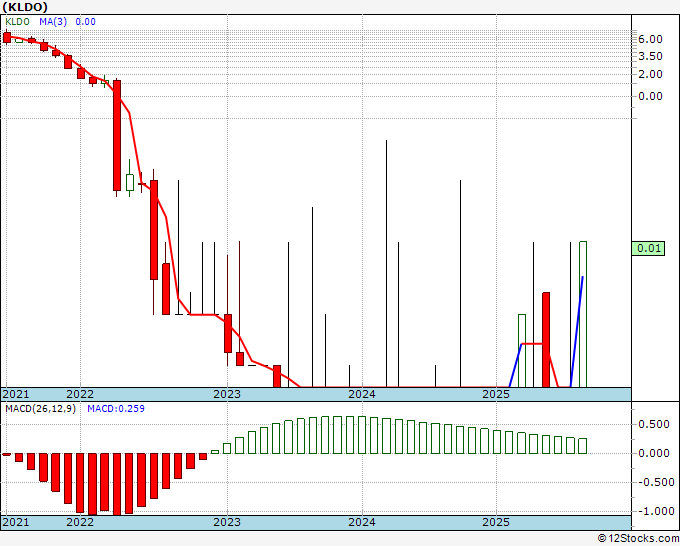Click 2021 on the price chart time axis

click(x=16, y=394)
